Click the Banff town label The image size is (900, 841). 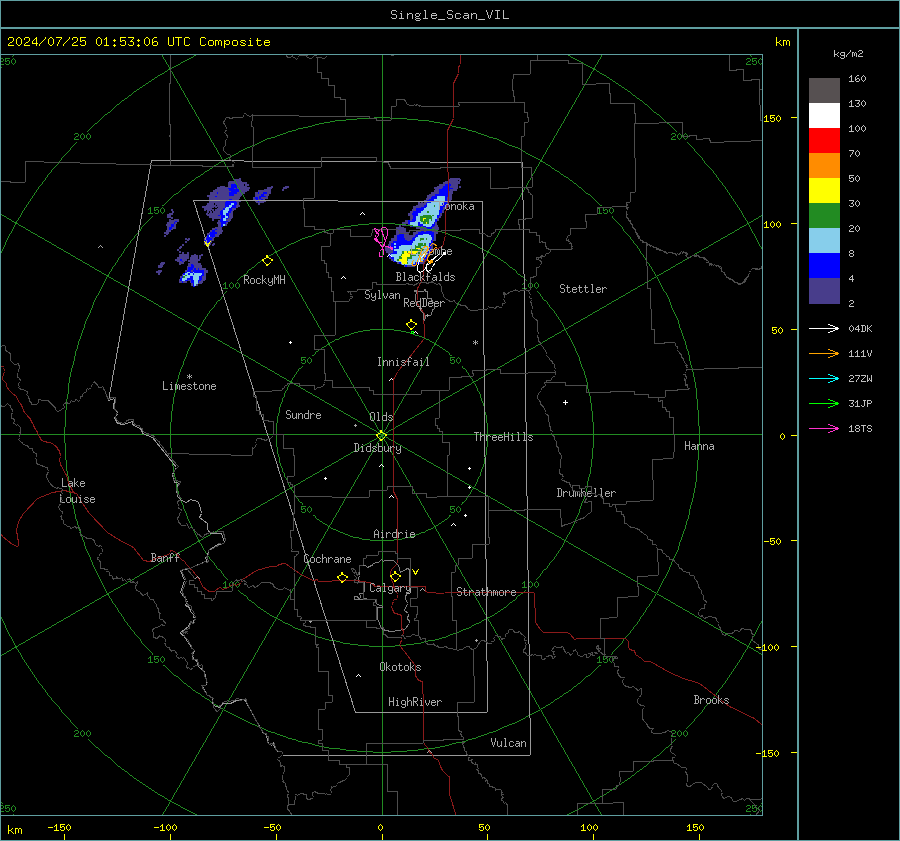point(165,558)
